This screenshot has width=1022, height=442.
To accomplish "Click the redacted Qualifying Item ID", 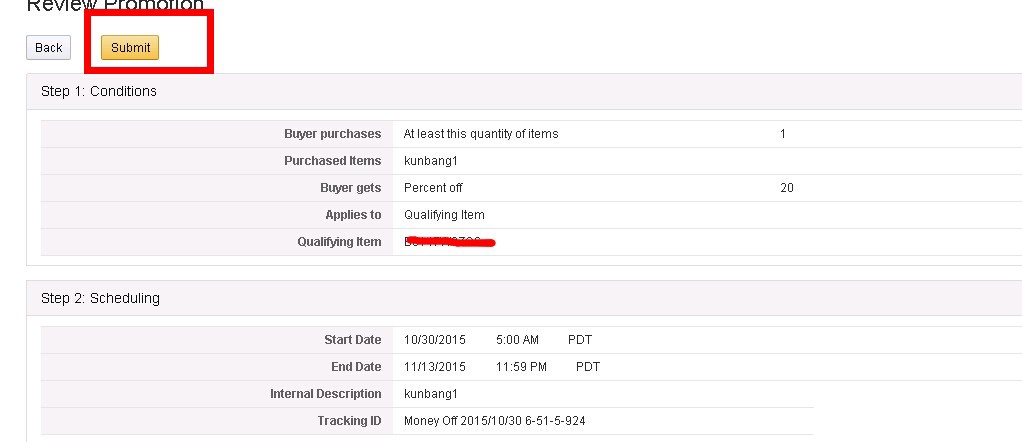I will coord(449,242).
